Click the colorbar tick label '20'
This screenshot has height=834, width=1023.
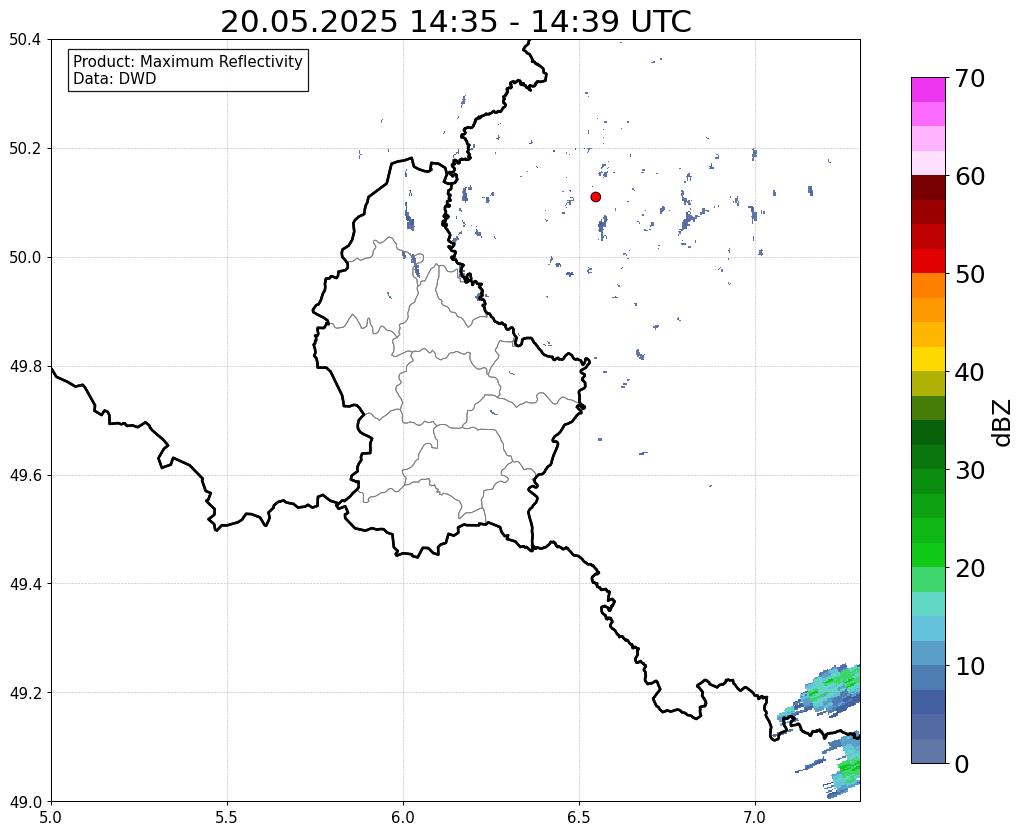[x=970, y=568]
